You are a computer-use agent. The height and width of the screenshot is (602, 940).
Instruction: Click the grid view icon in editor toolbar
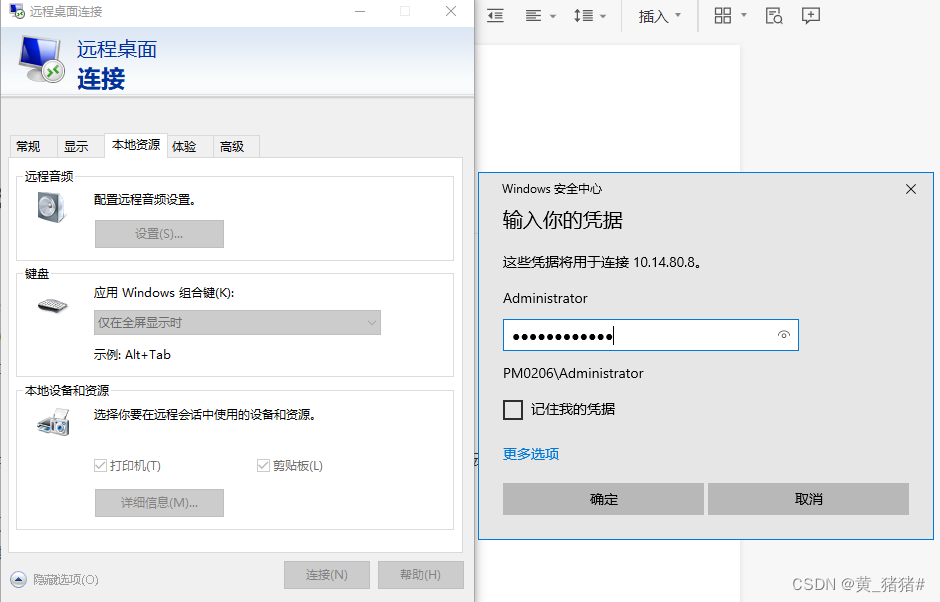click(722, 16)
